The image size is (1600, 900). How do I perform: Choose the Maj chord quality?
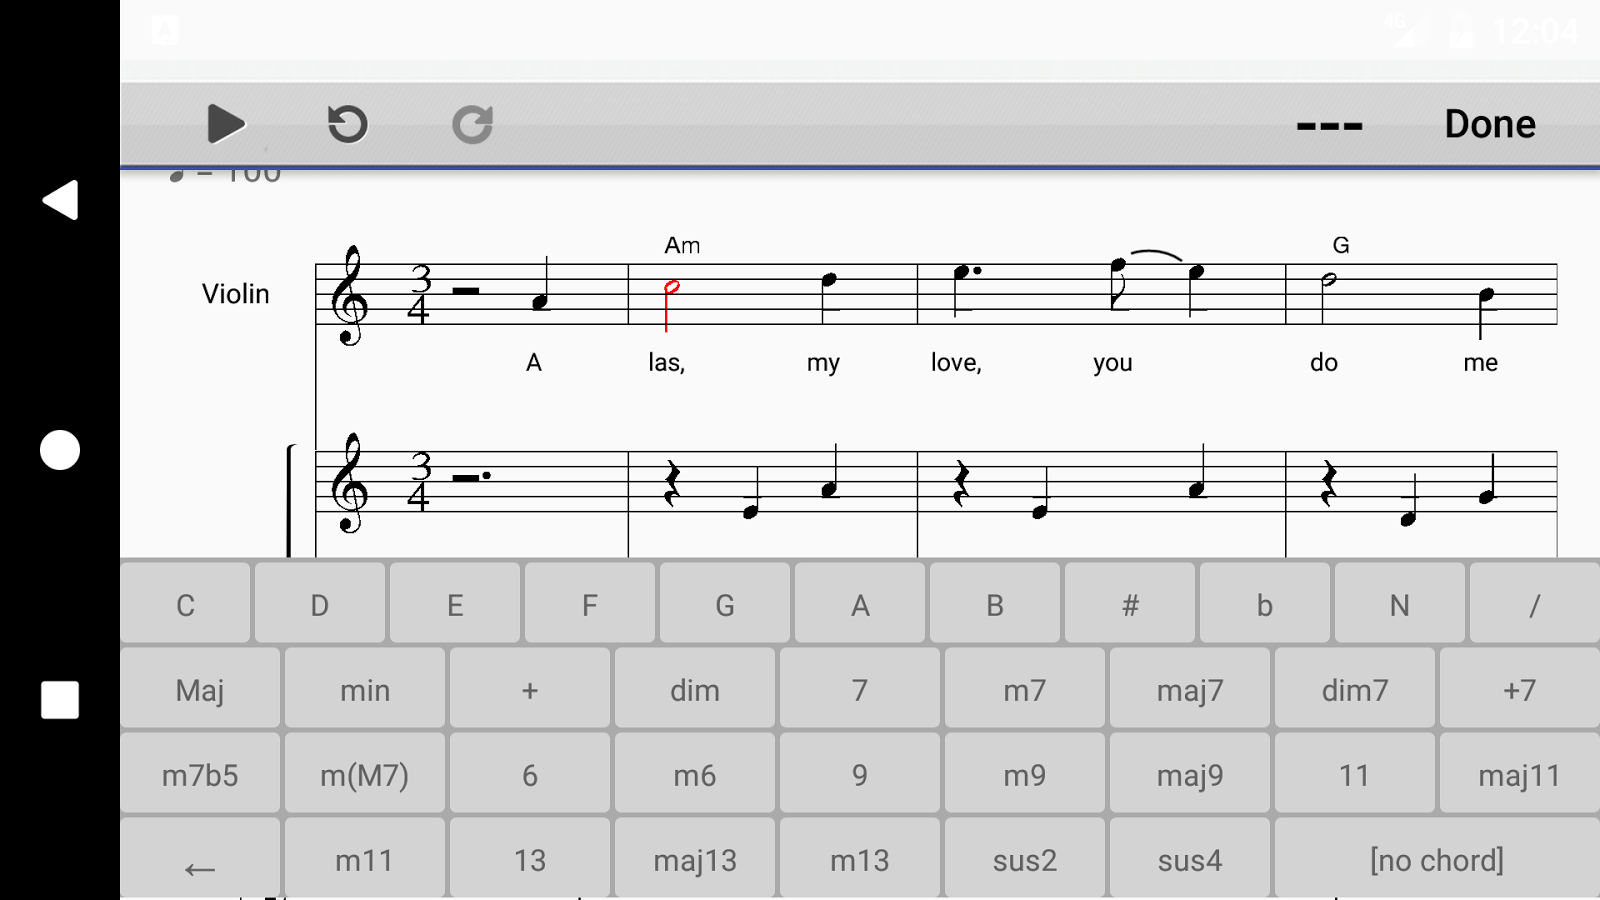[x=200, y=688]
